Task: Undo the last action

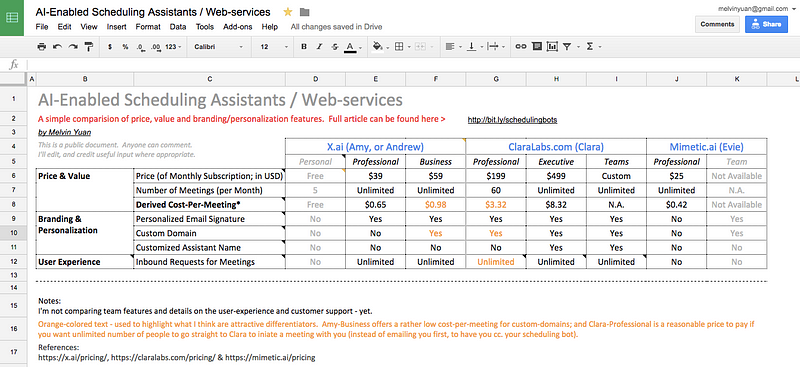Action: click(57, 46)
